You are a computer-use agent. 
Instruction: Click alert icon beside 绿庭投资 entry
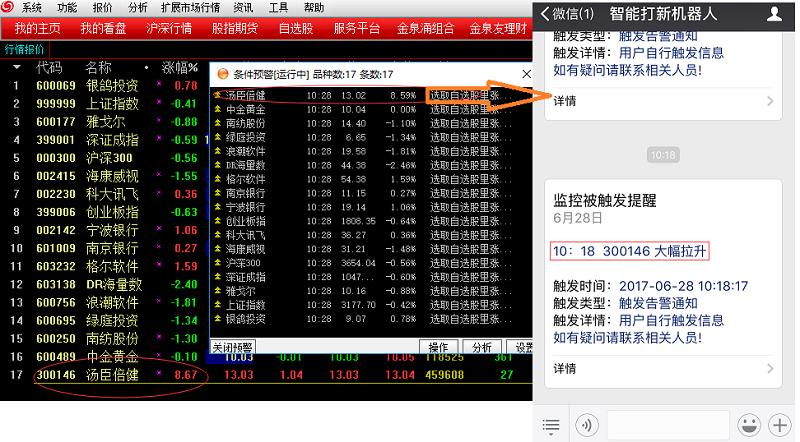218,137
